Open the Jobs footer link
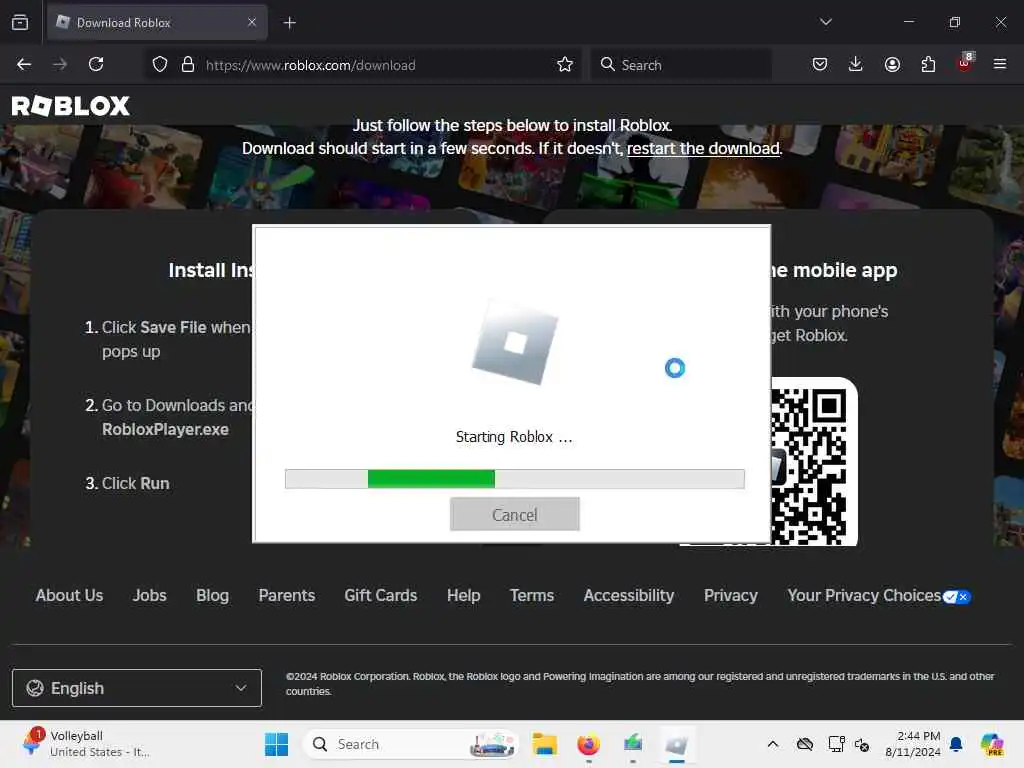Screen dimensions: 1024x768 (x=150, y=596)
